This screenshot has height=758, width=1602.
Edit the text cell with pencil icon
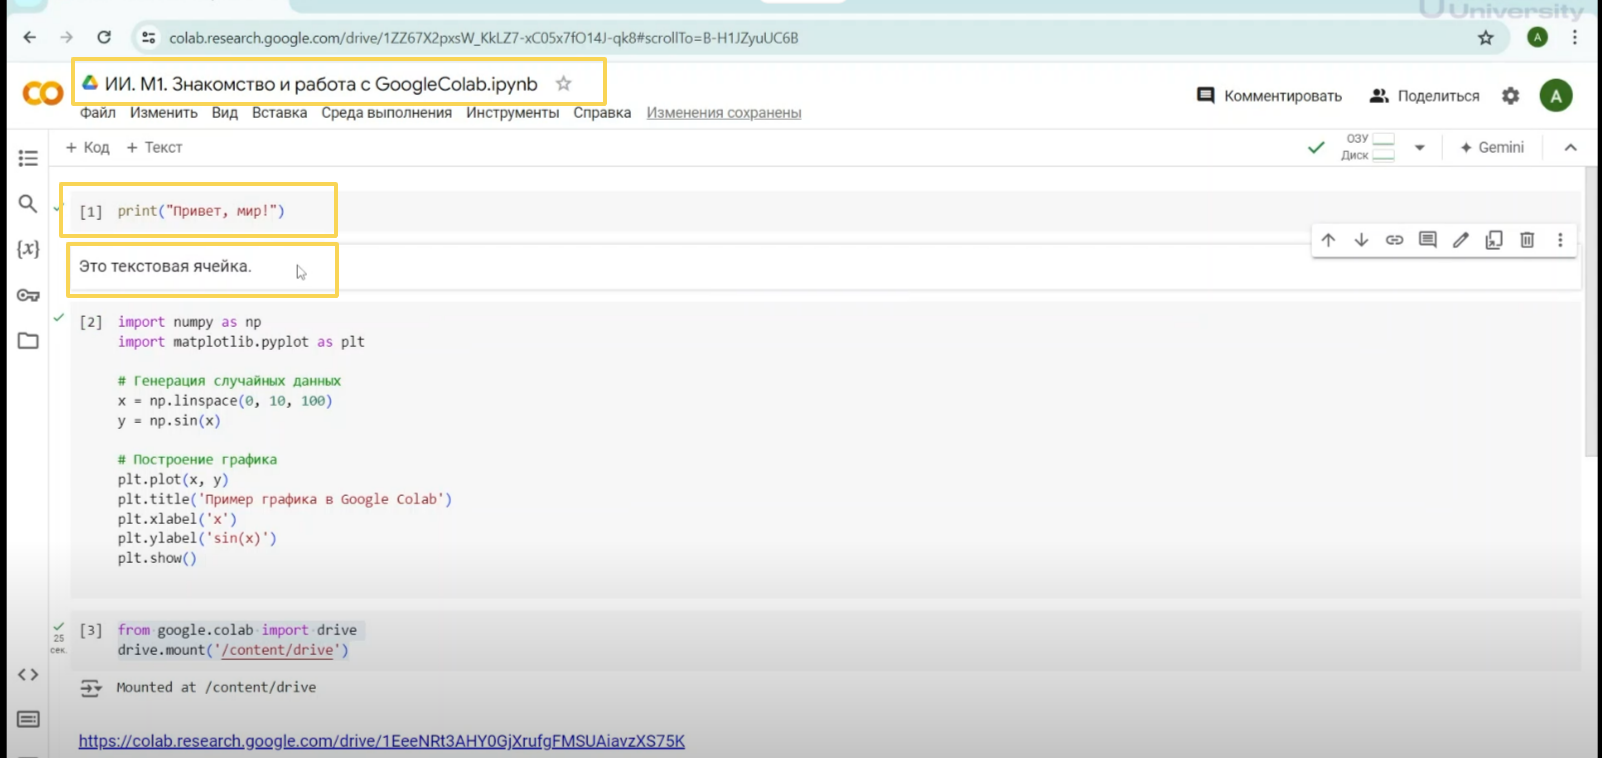(x=1461, y=240)
